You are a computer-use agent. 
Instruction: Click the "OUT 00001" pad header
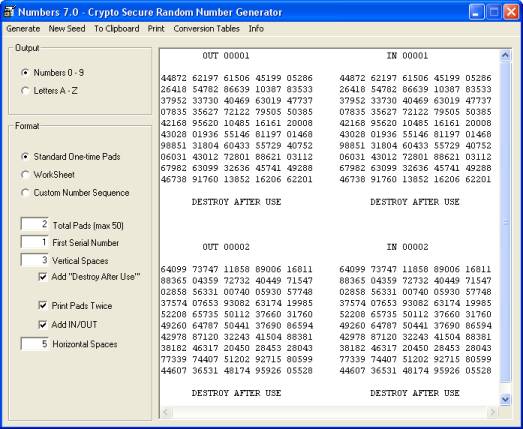[226, 56]
